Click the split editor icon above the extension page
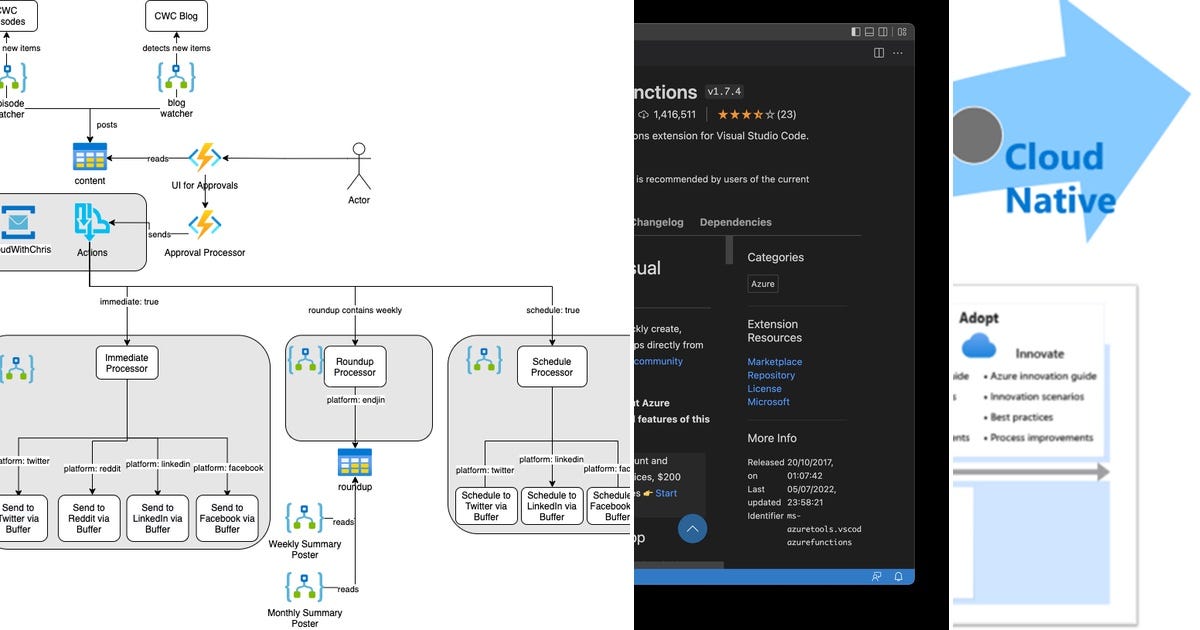The height and width of the screenshot is (630, 1200). click(879, 53)
